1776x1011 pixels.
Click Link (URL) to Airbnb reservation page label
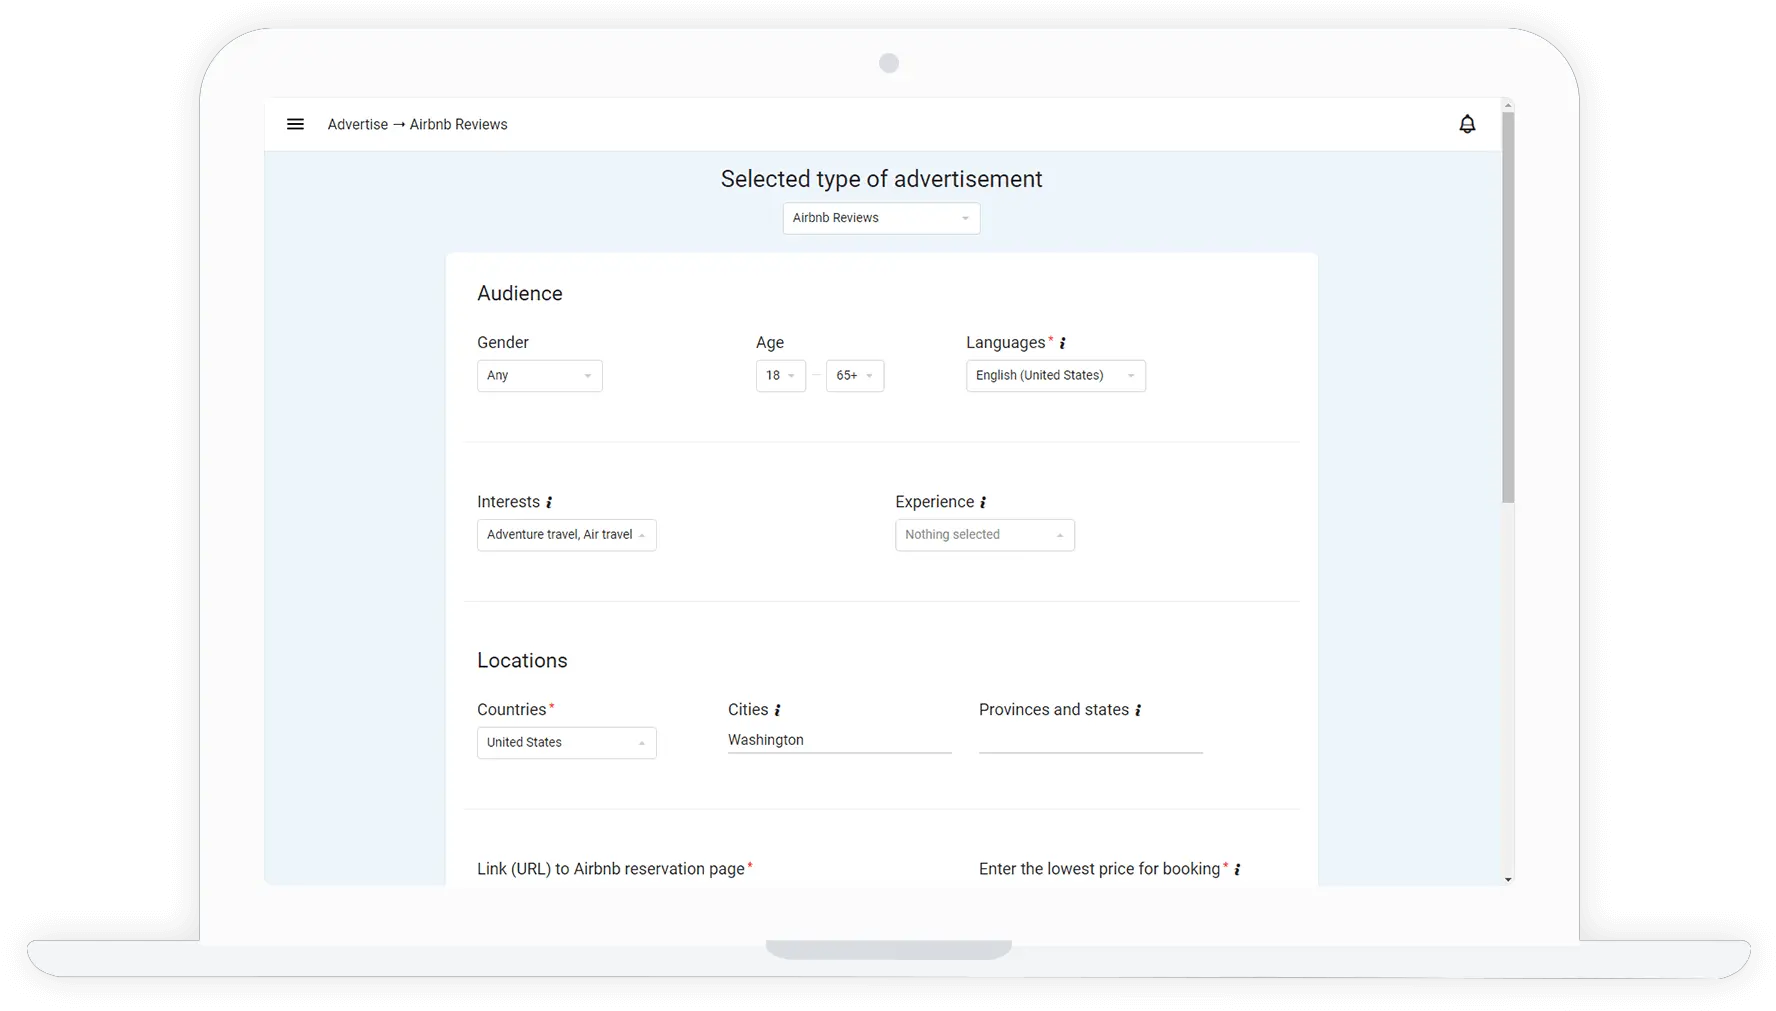click(611, 869)
